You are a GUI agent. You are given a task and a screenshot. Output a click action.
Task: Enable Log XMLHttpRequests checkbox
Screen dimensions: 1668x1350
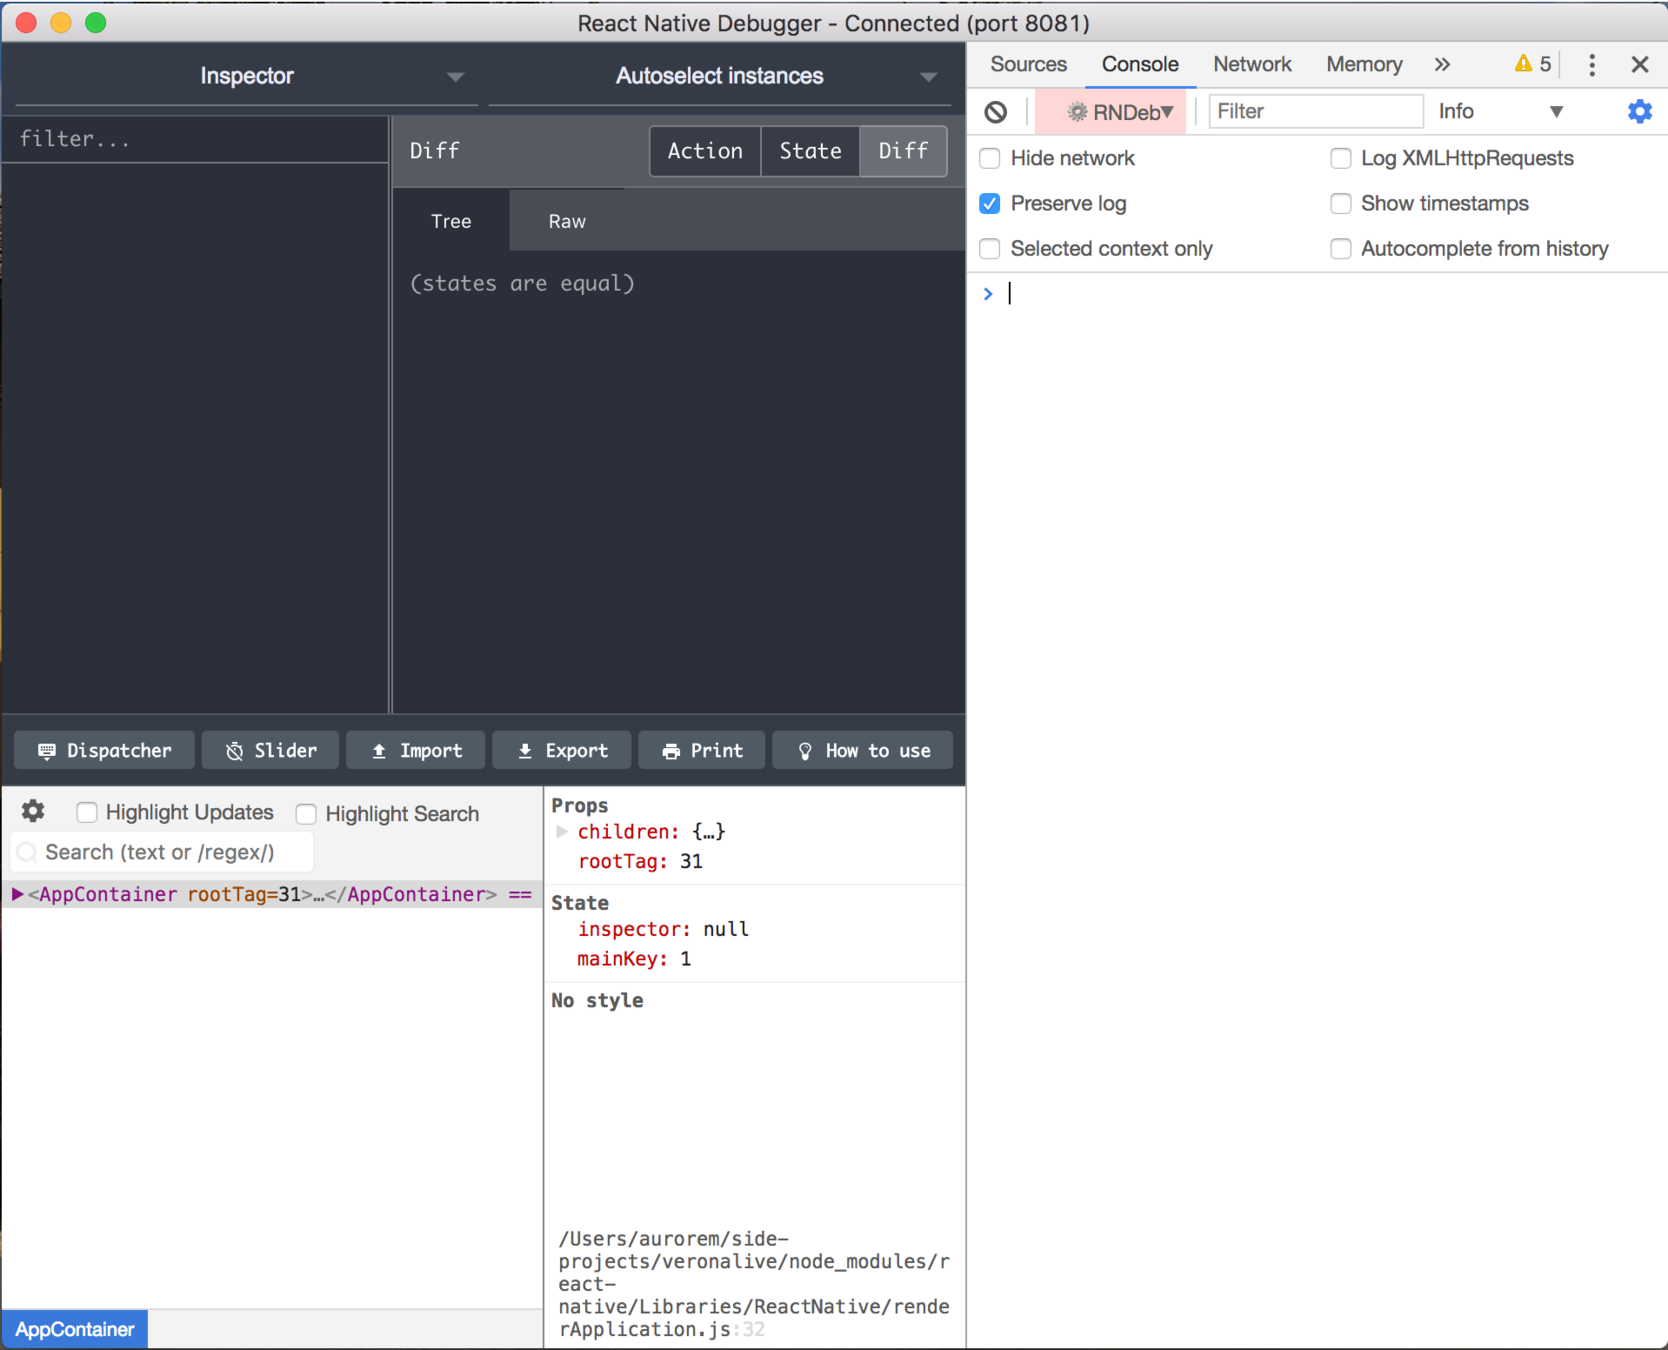1341,158
